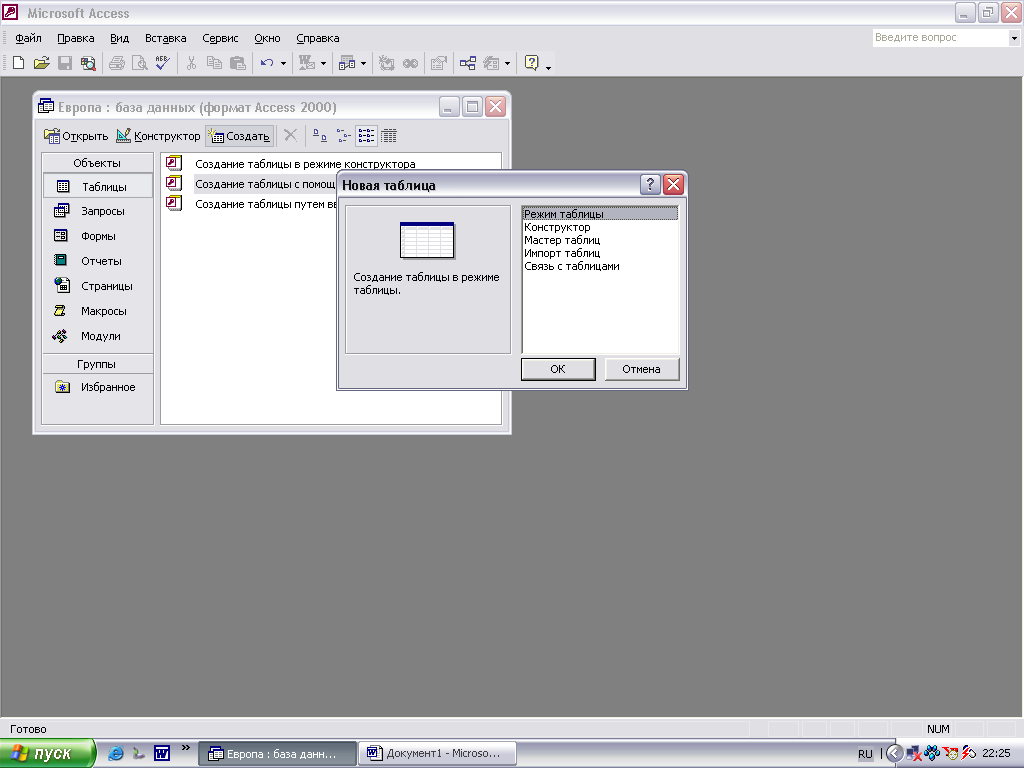Select Мастер таблиц in the list

point(562,240)
